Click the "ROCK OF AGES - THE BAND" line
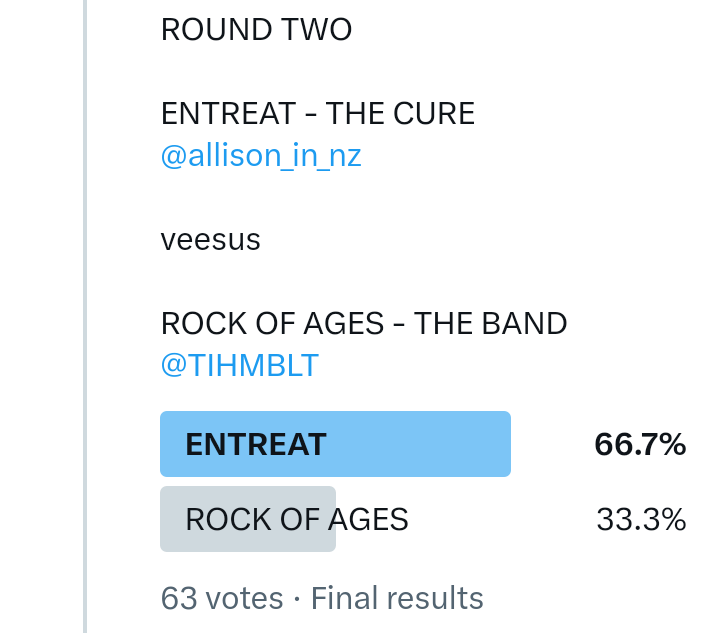This screenshot has width=720, height=633. (364, 324)
